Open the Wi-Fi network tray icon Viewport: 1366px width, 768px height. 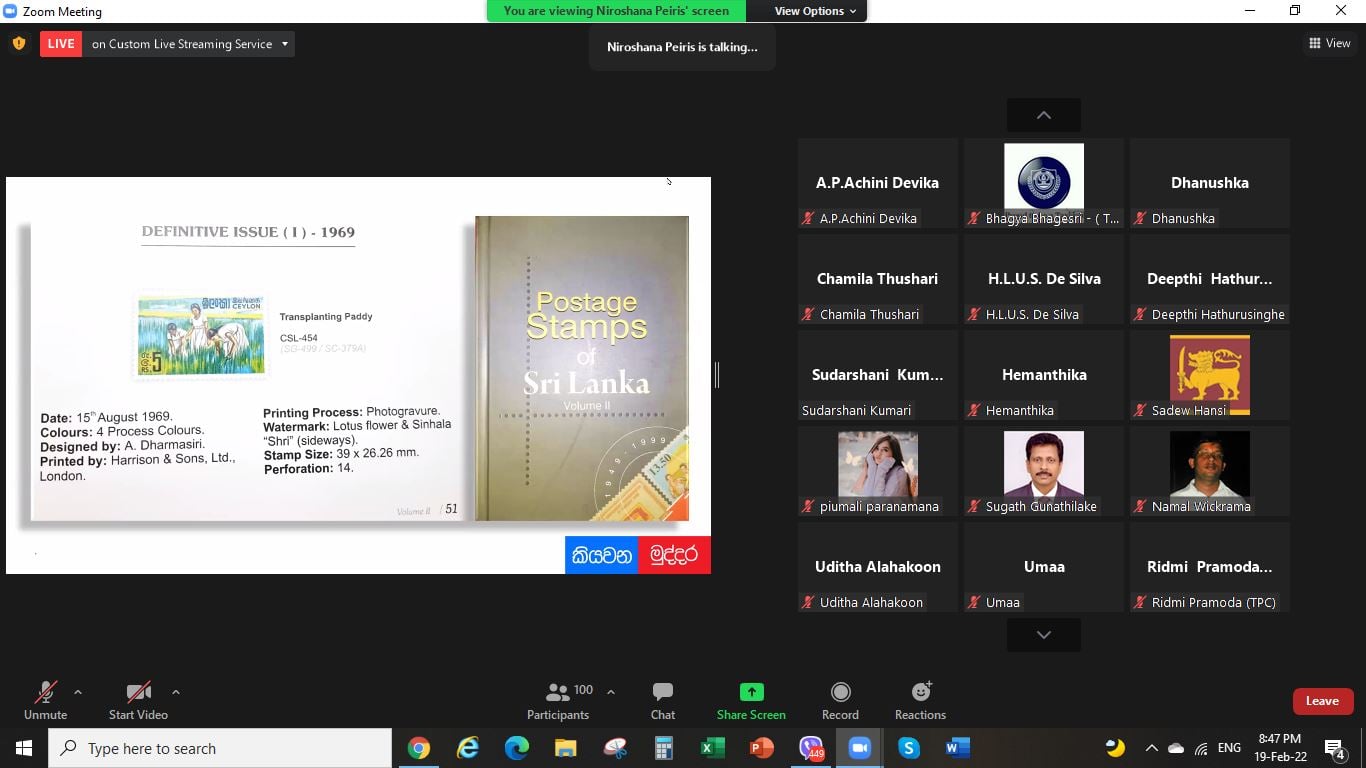tap(1201, 748)
